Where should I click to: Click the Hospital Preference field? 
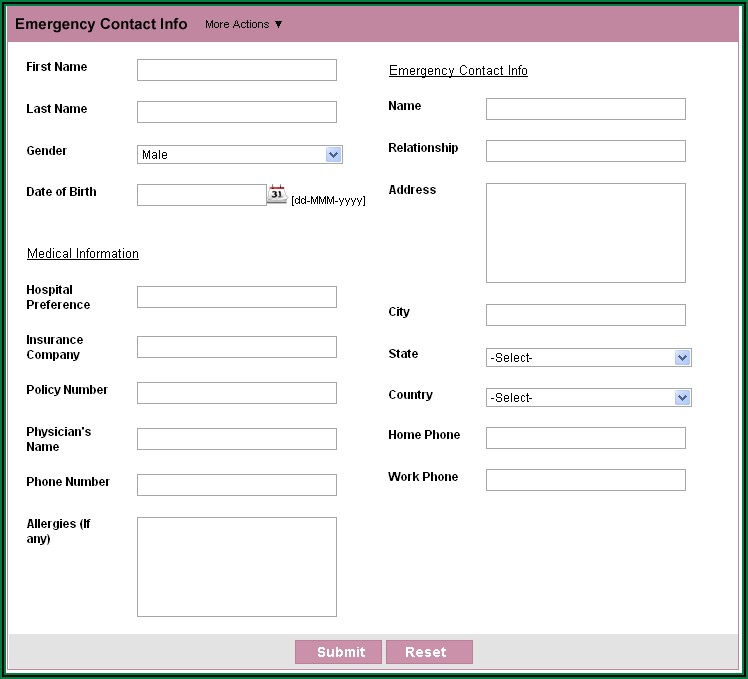[236, 297]
